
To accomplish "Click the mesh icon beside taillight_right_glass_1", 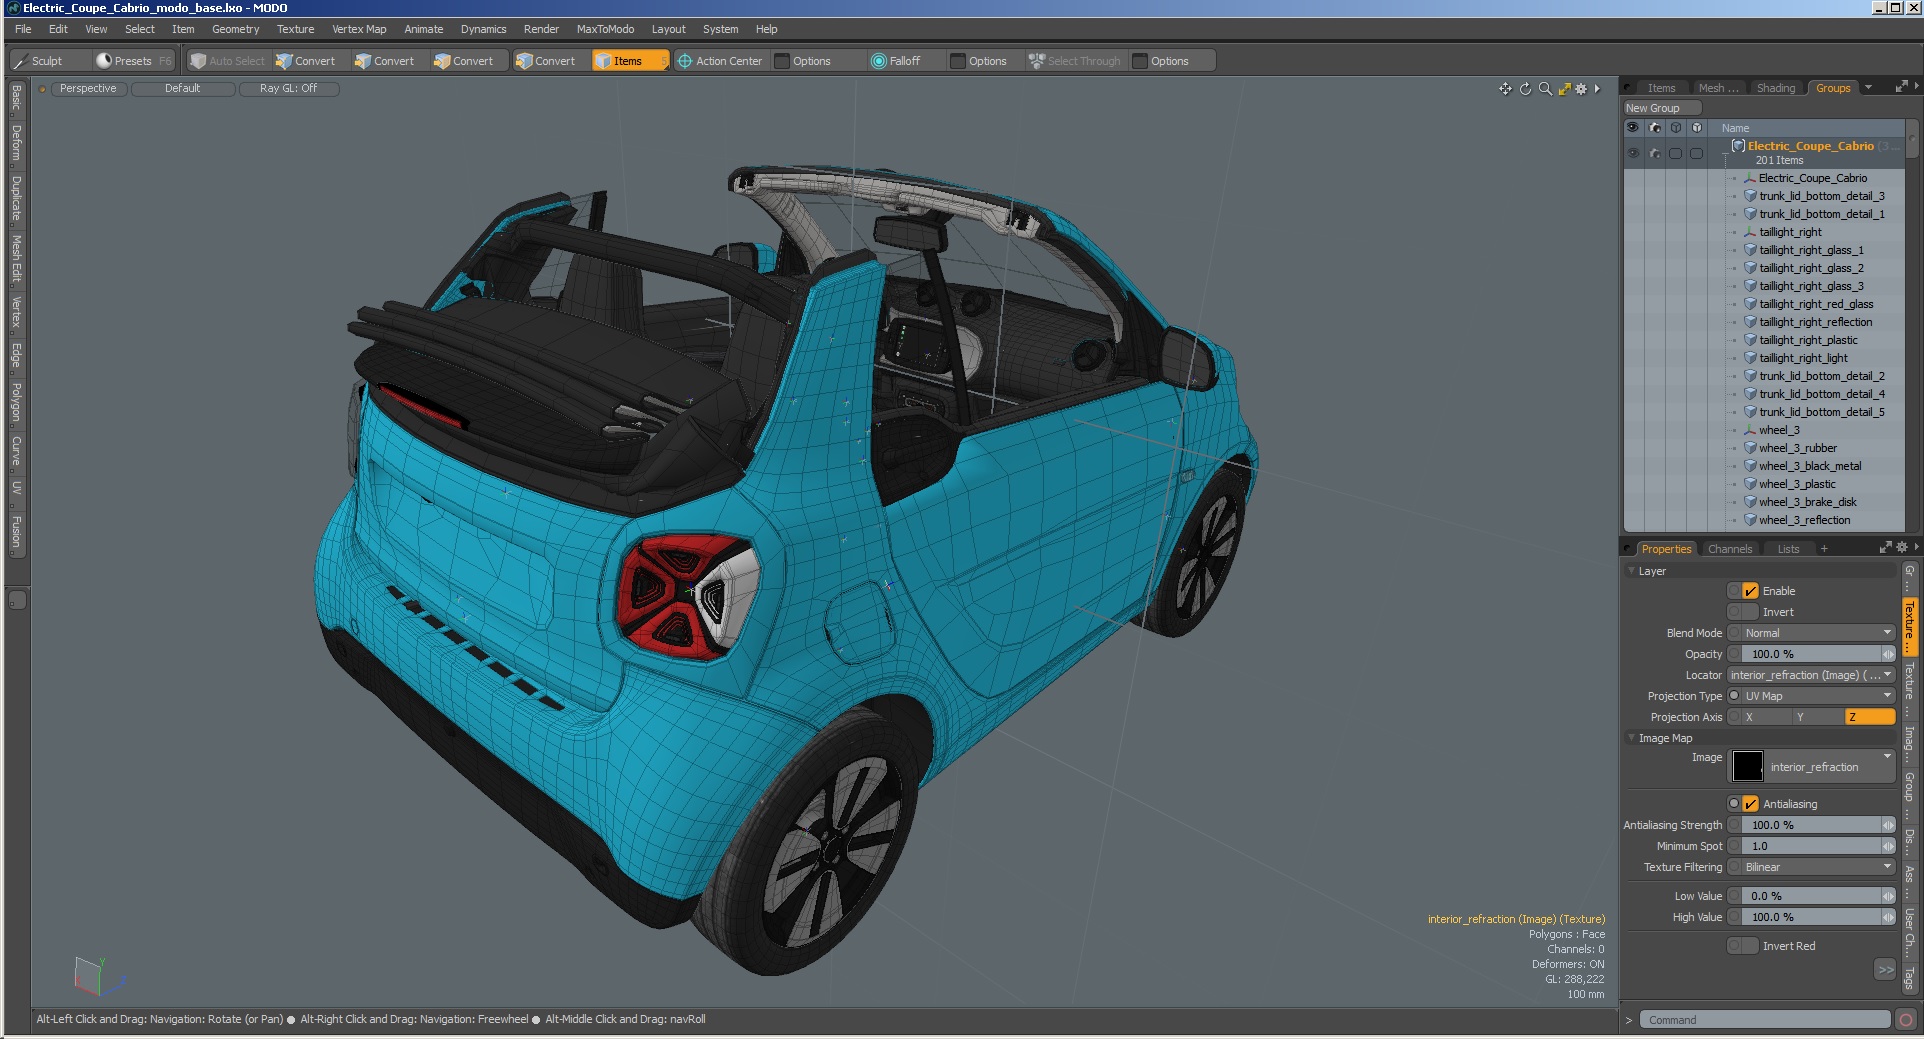I will [1751, 250].
